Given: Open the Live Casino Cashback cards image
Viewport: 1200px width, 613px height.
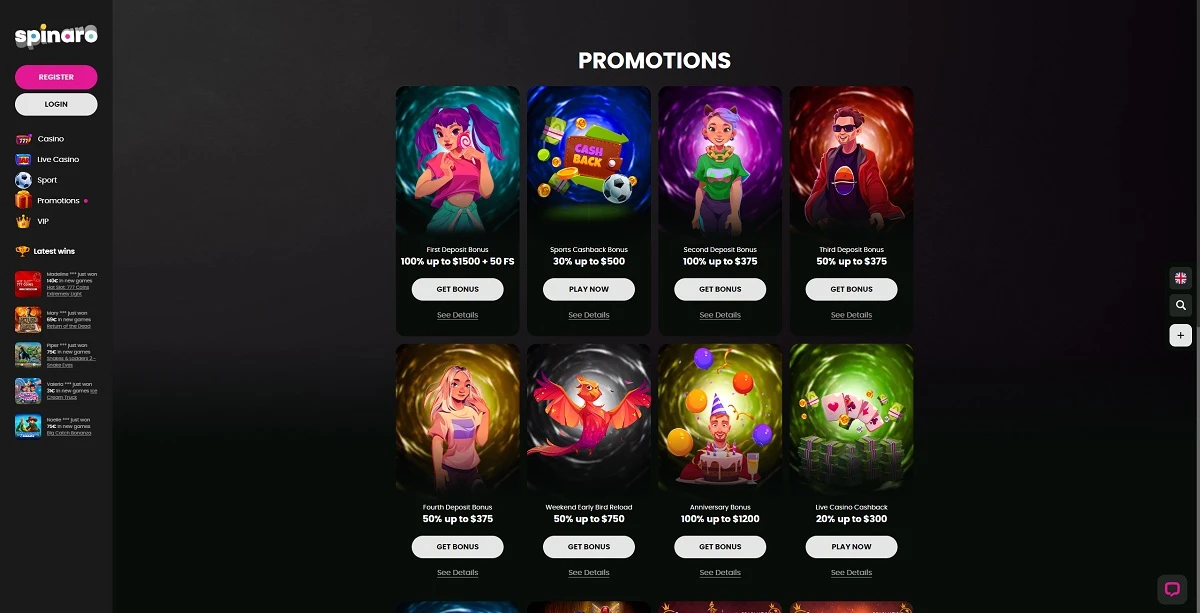Looking at the screenshot, I should point(851,418).
